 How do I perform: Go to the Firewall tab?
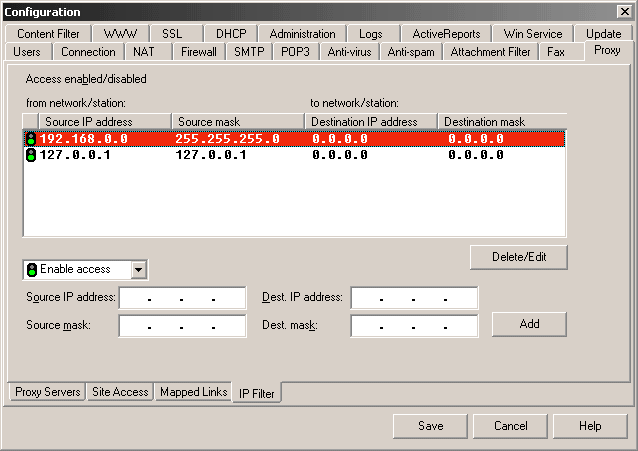coord(199,52)
